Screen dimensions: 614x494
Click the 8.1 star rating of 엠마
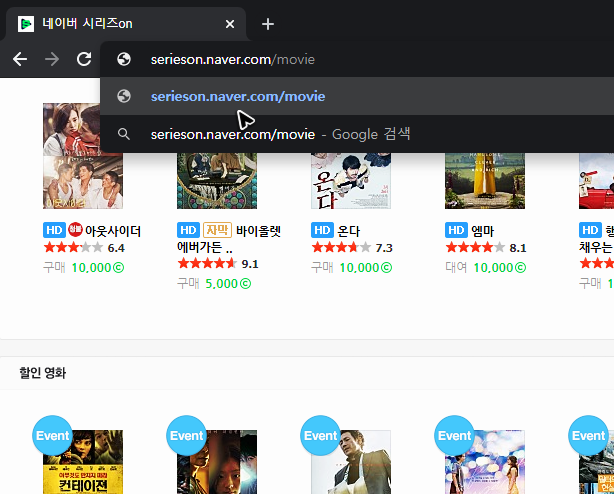tap(486, 248)
